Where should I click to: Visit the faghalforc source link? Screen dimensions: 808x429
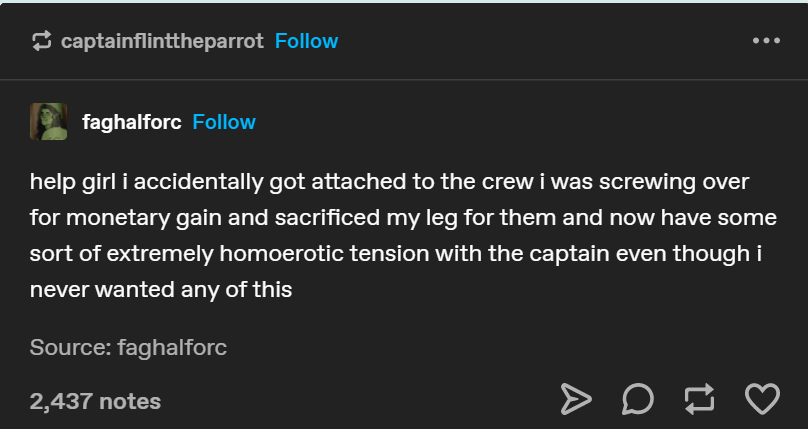pos(172,348)
